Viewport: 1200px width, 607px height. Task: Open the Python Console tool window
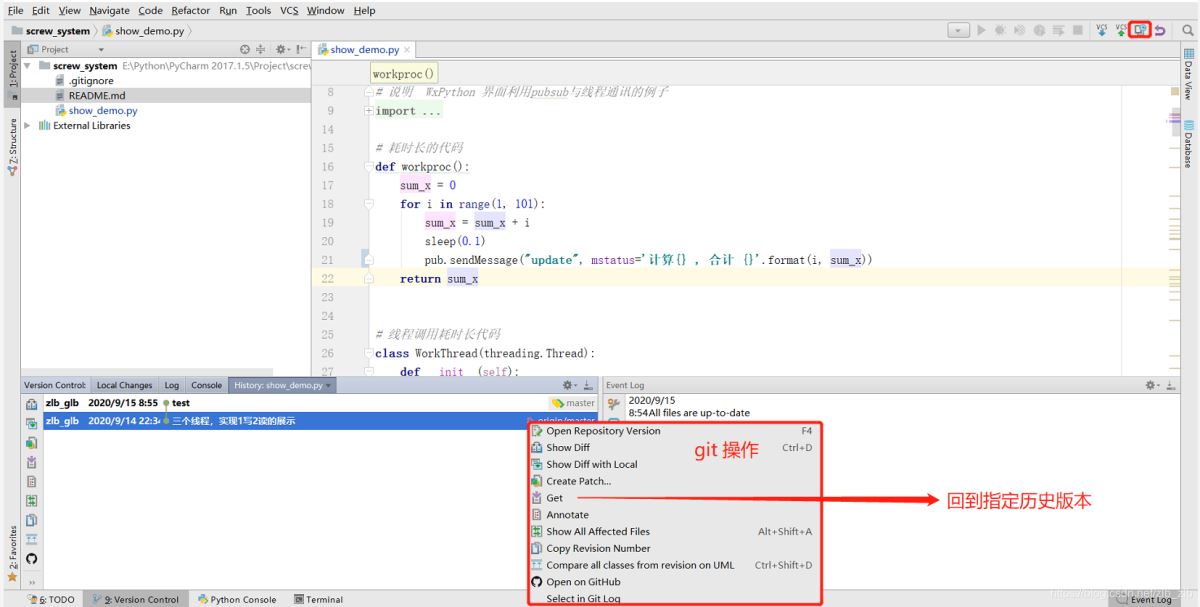point(237,600)
